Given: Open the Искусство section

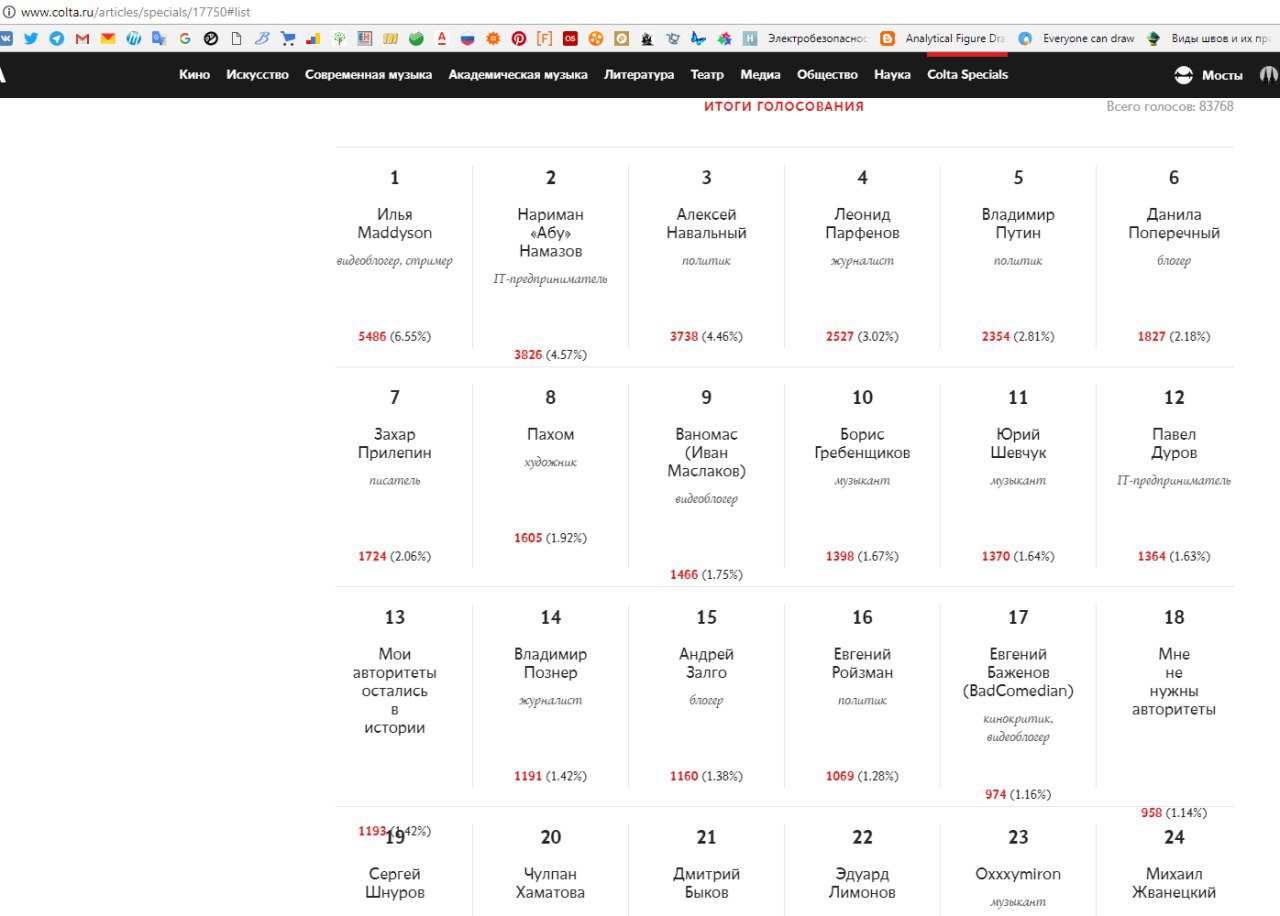Looking at the screenshot, I should click(x=257, y=75).
